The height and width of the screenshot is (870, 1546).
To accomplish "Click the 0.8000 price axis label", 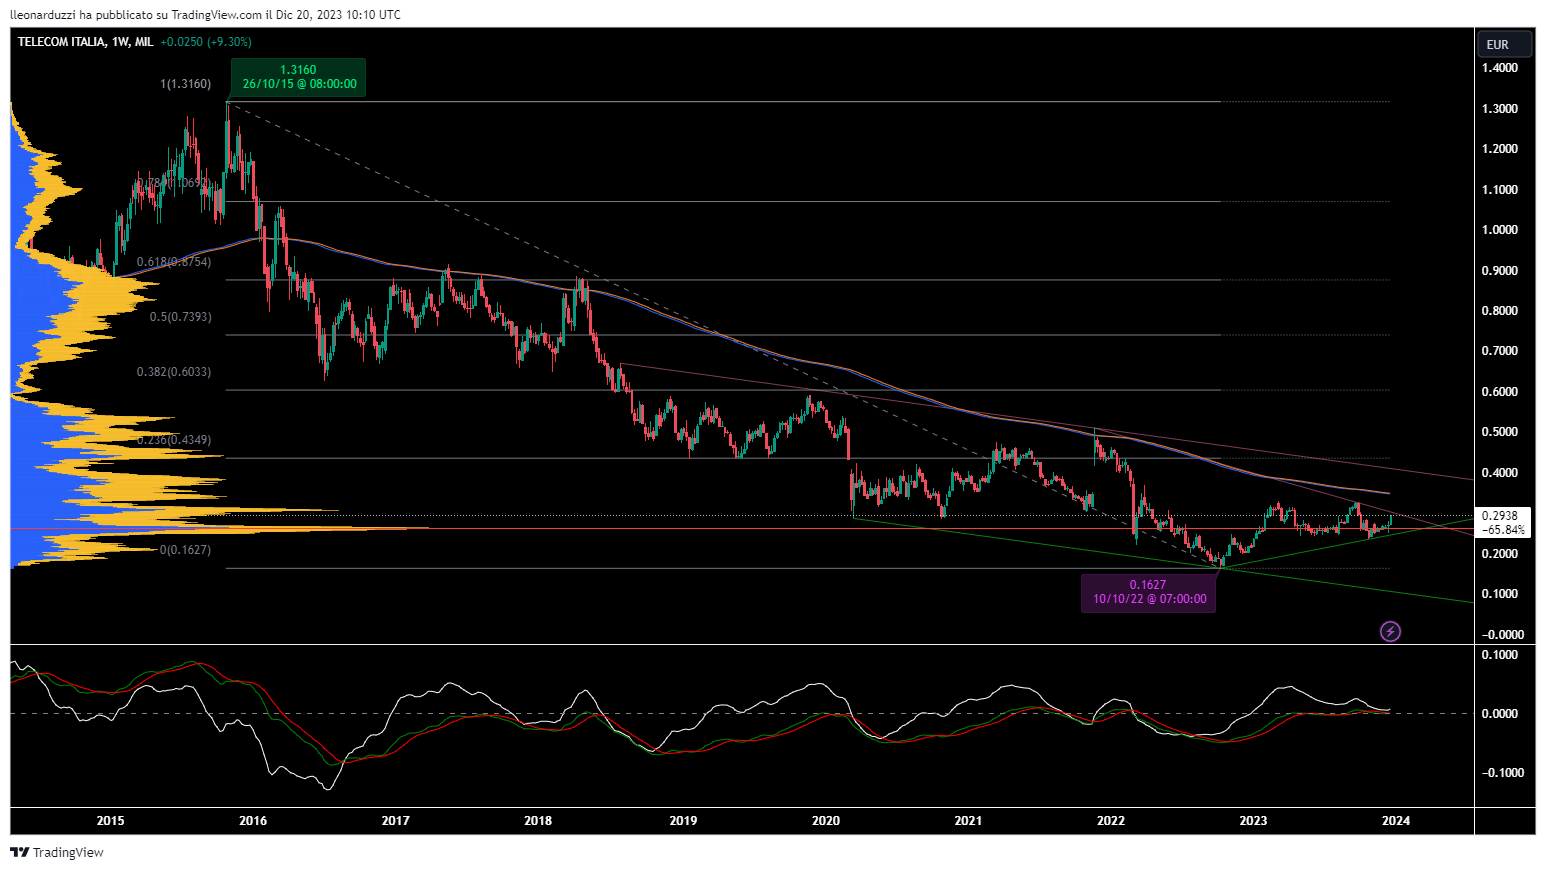I will pyautogui.click(x=1500, y=311).
